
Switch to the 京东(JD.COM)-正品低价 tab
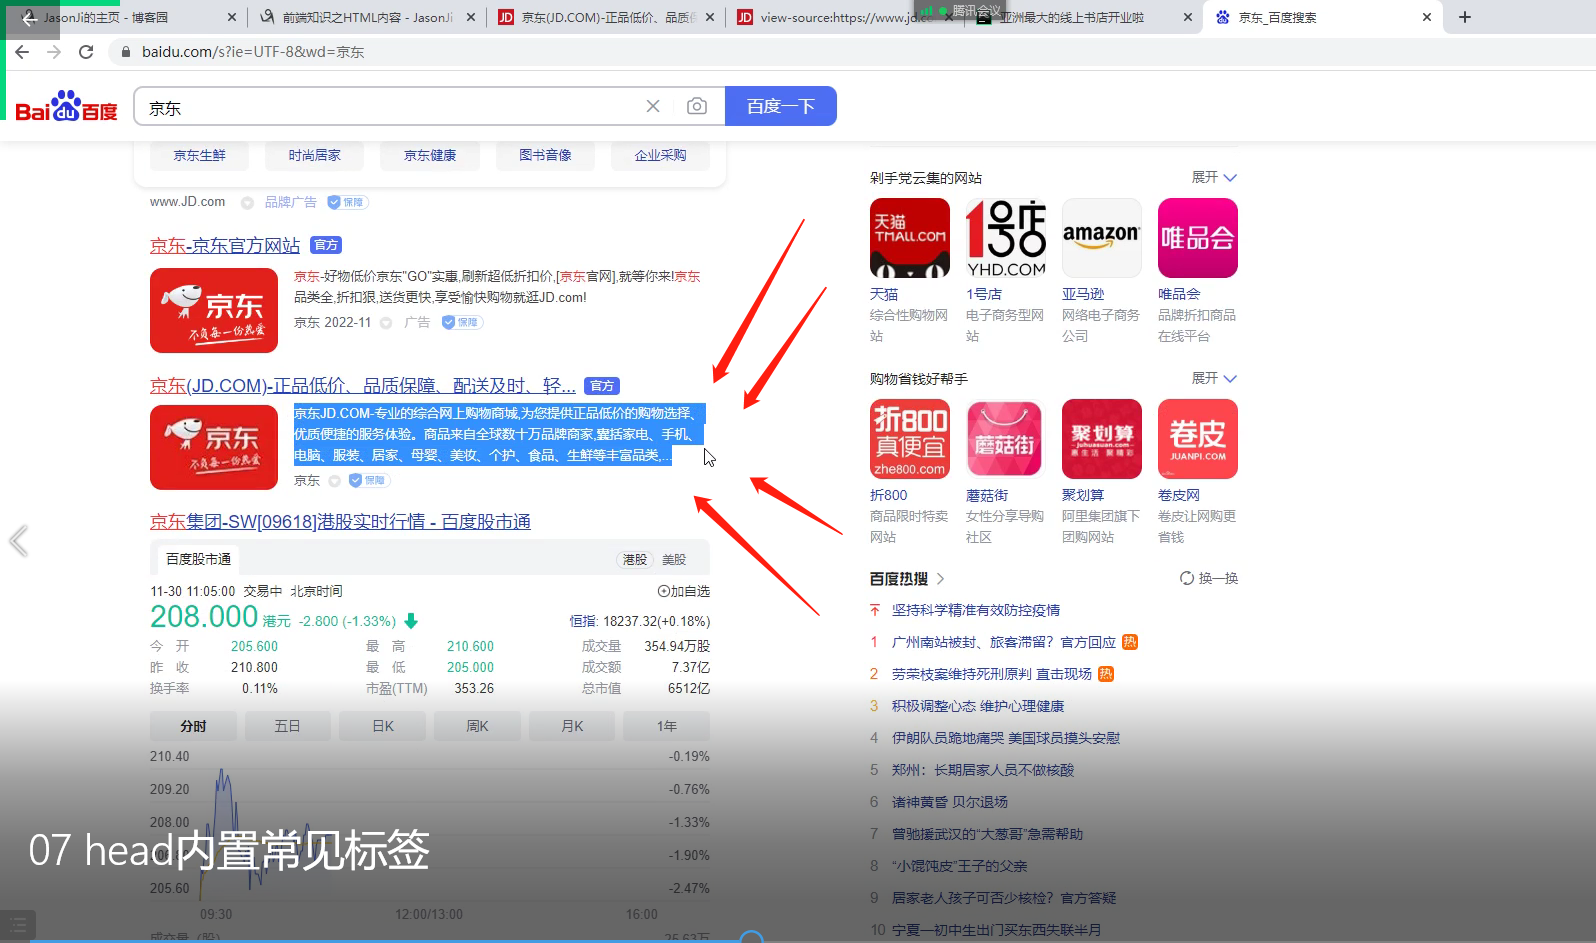coord(605,17)
